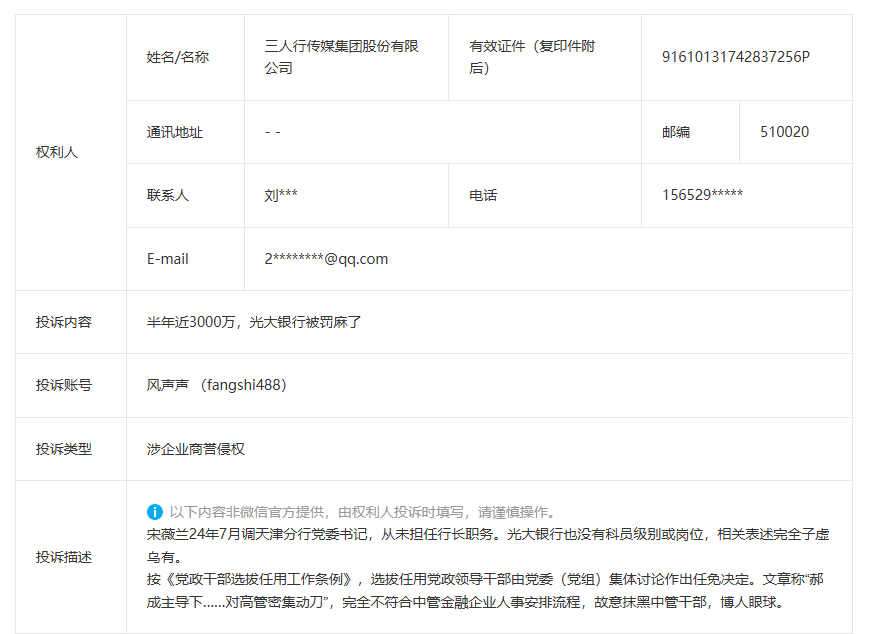Select ID number 91610131742837256P
The image size is (874, 634).
736,57
